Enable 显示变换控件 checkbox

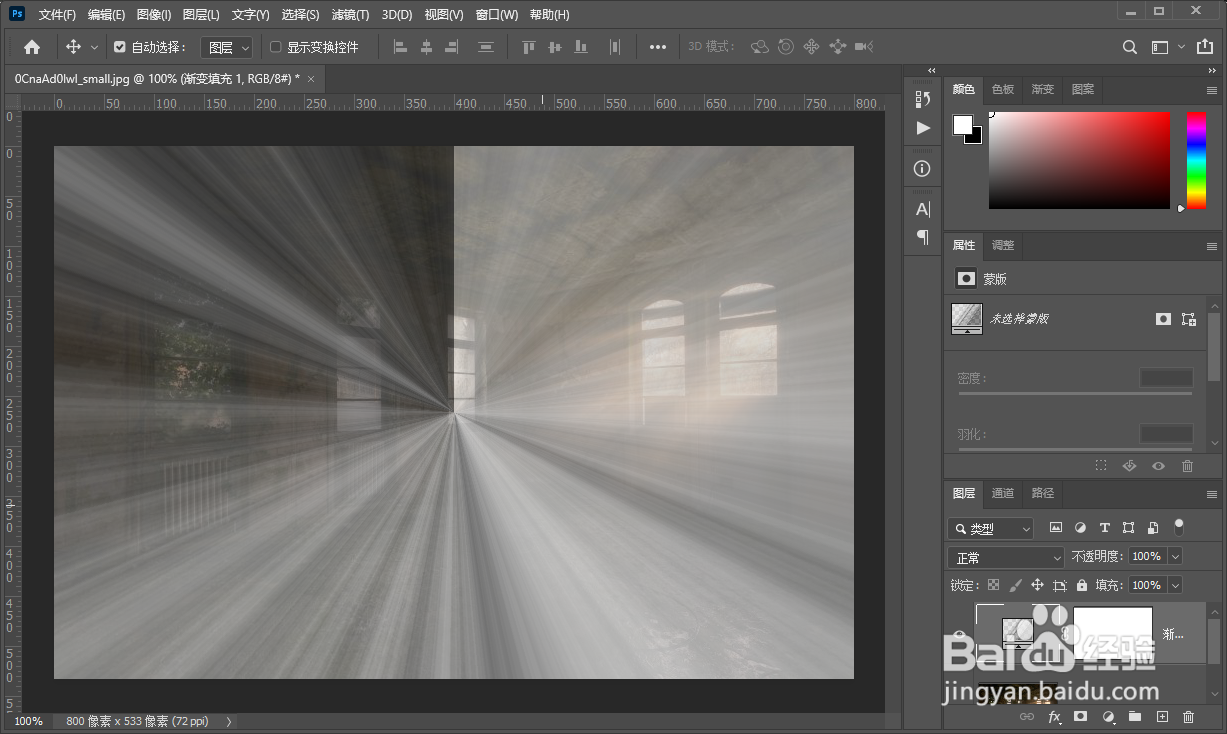(276, 47)
